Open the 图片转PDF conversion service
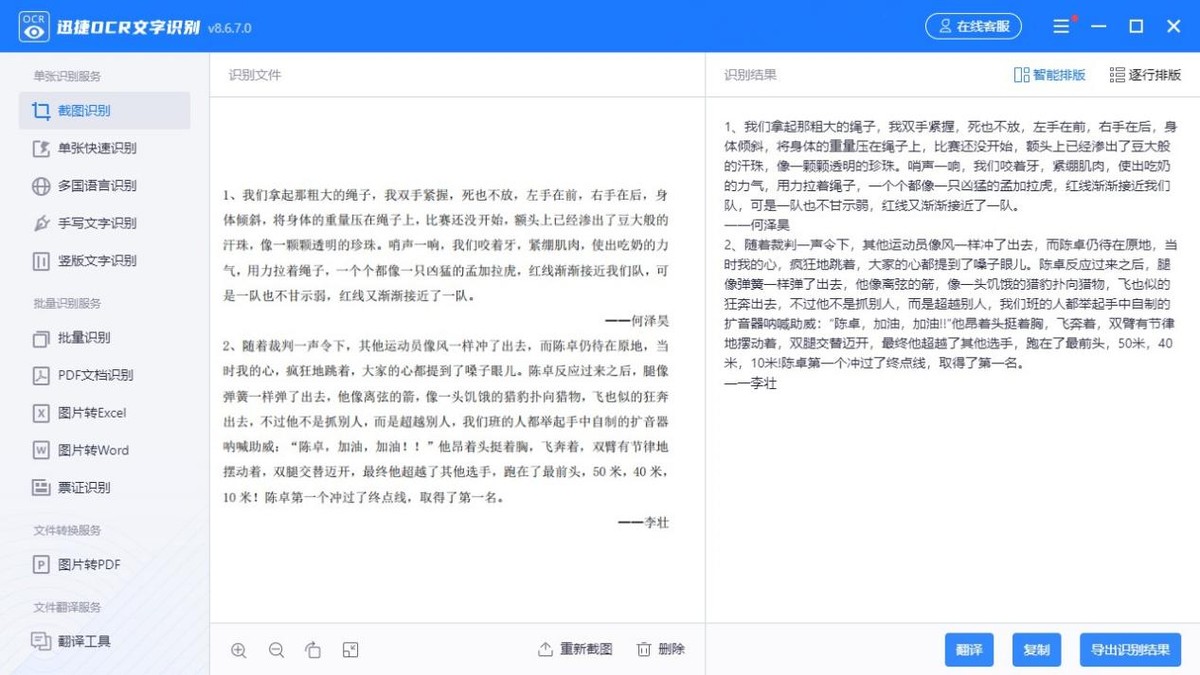1200x675 pixels. pos(85,564)
